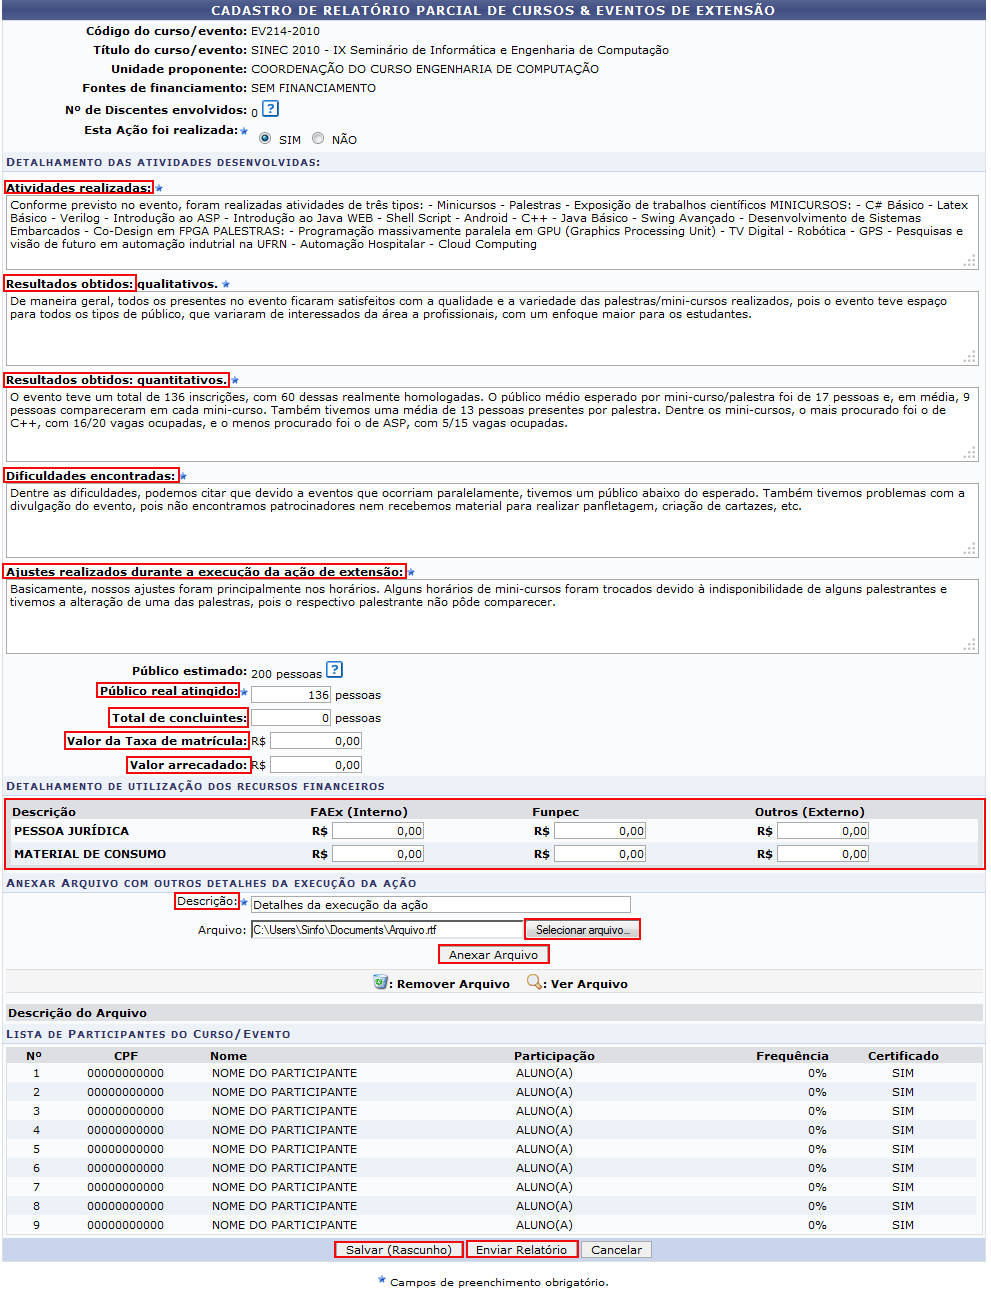This screenshot has width=991, height=1300.
Task: Save the report with Salvar (Rascunho)
Action: (399, 1250)
